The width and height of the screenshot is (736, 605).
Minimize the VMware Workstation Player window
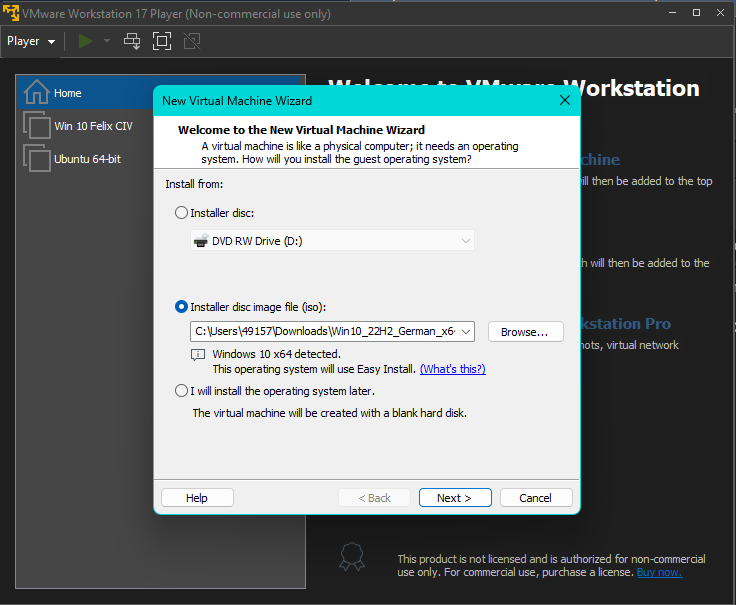[x=672, y=13]
